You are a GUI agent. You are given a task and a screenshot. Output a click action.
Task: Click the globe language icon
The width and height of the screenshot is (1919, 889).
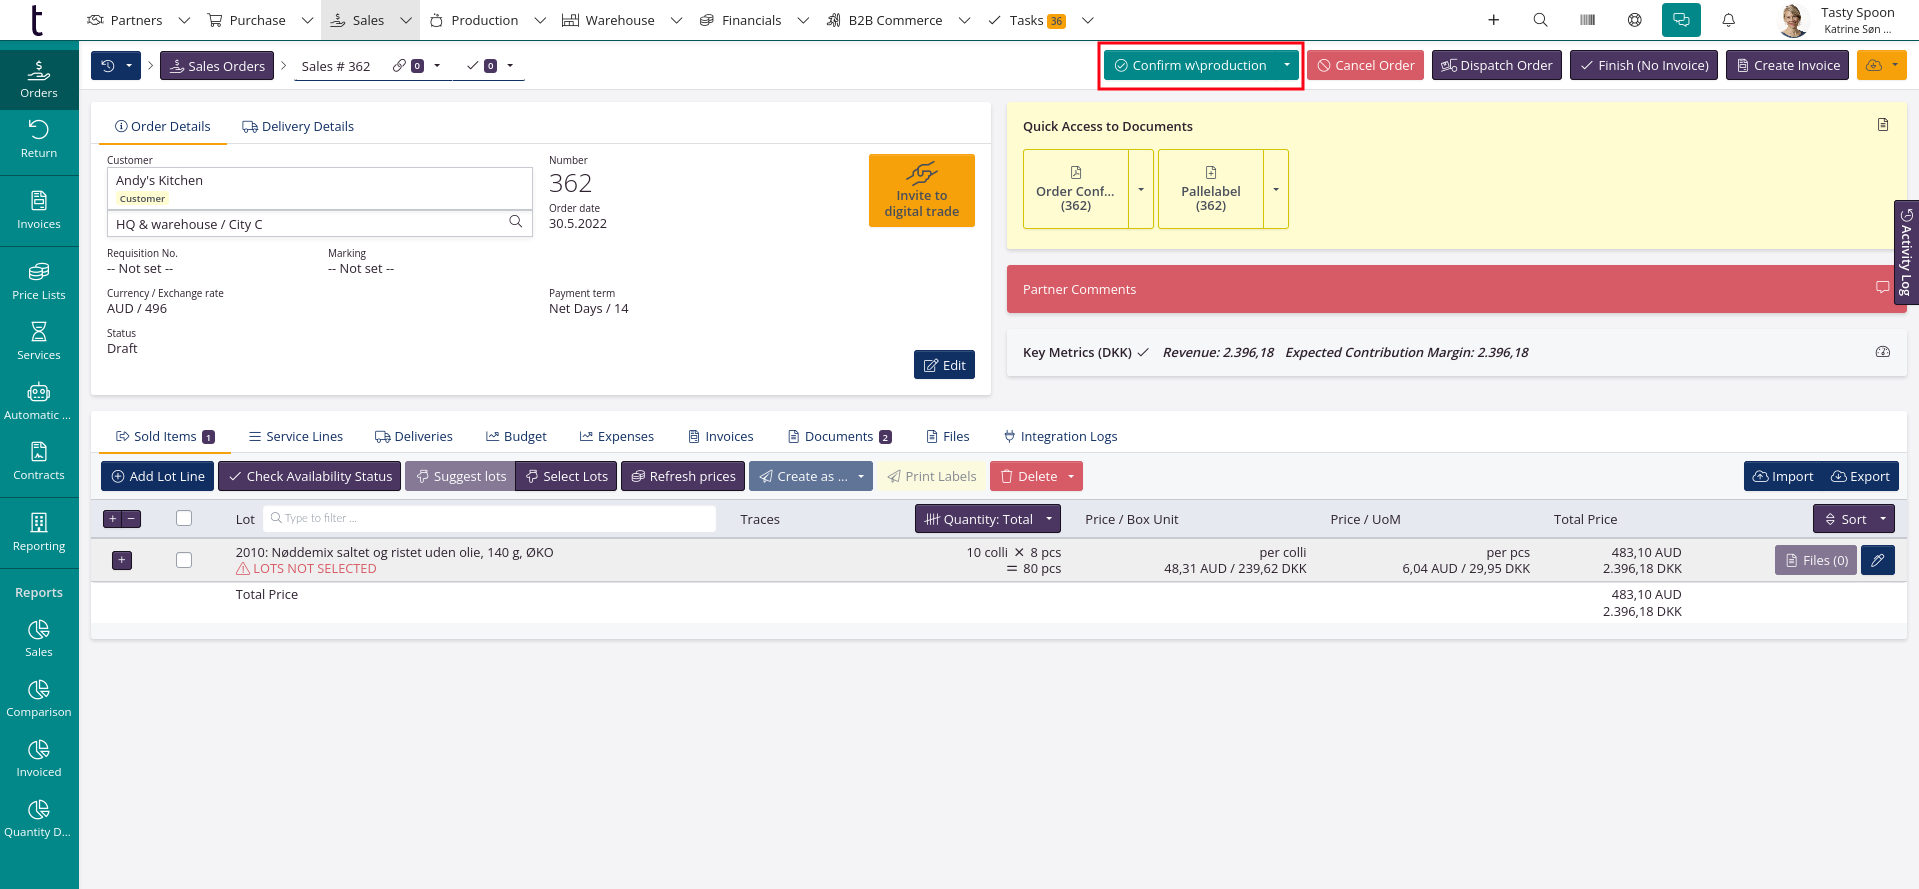point(1634,20)
